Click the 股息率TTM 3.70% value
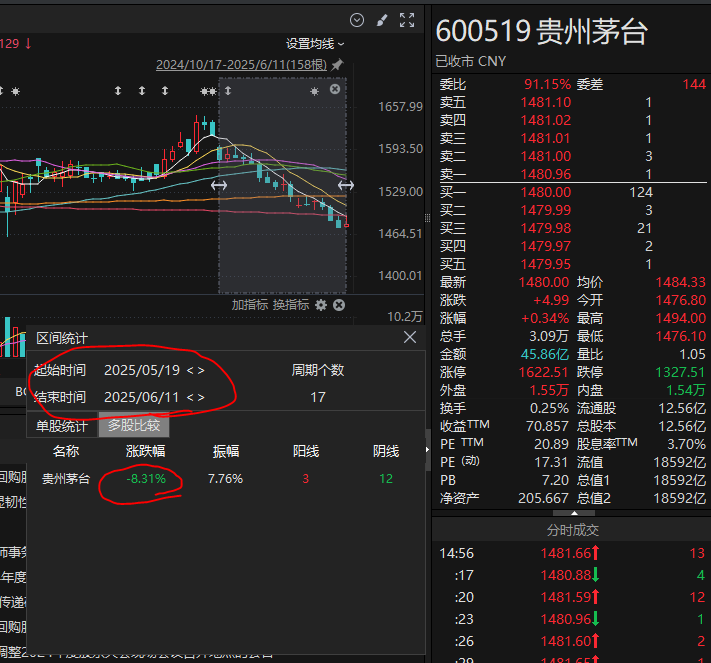Screen dimensions: 711x663 click(x=687, y=444)
